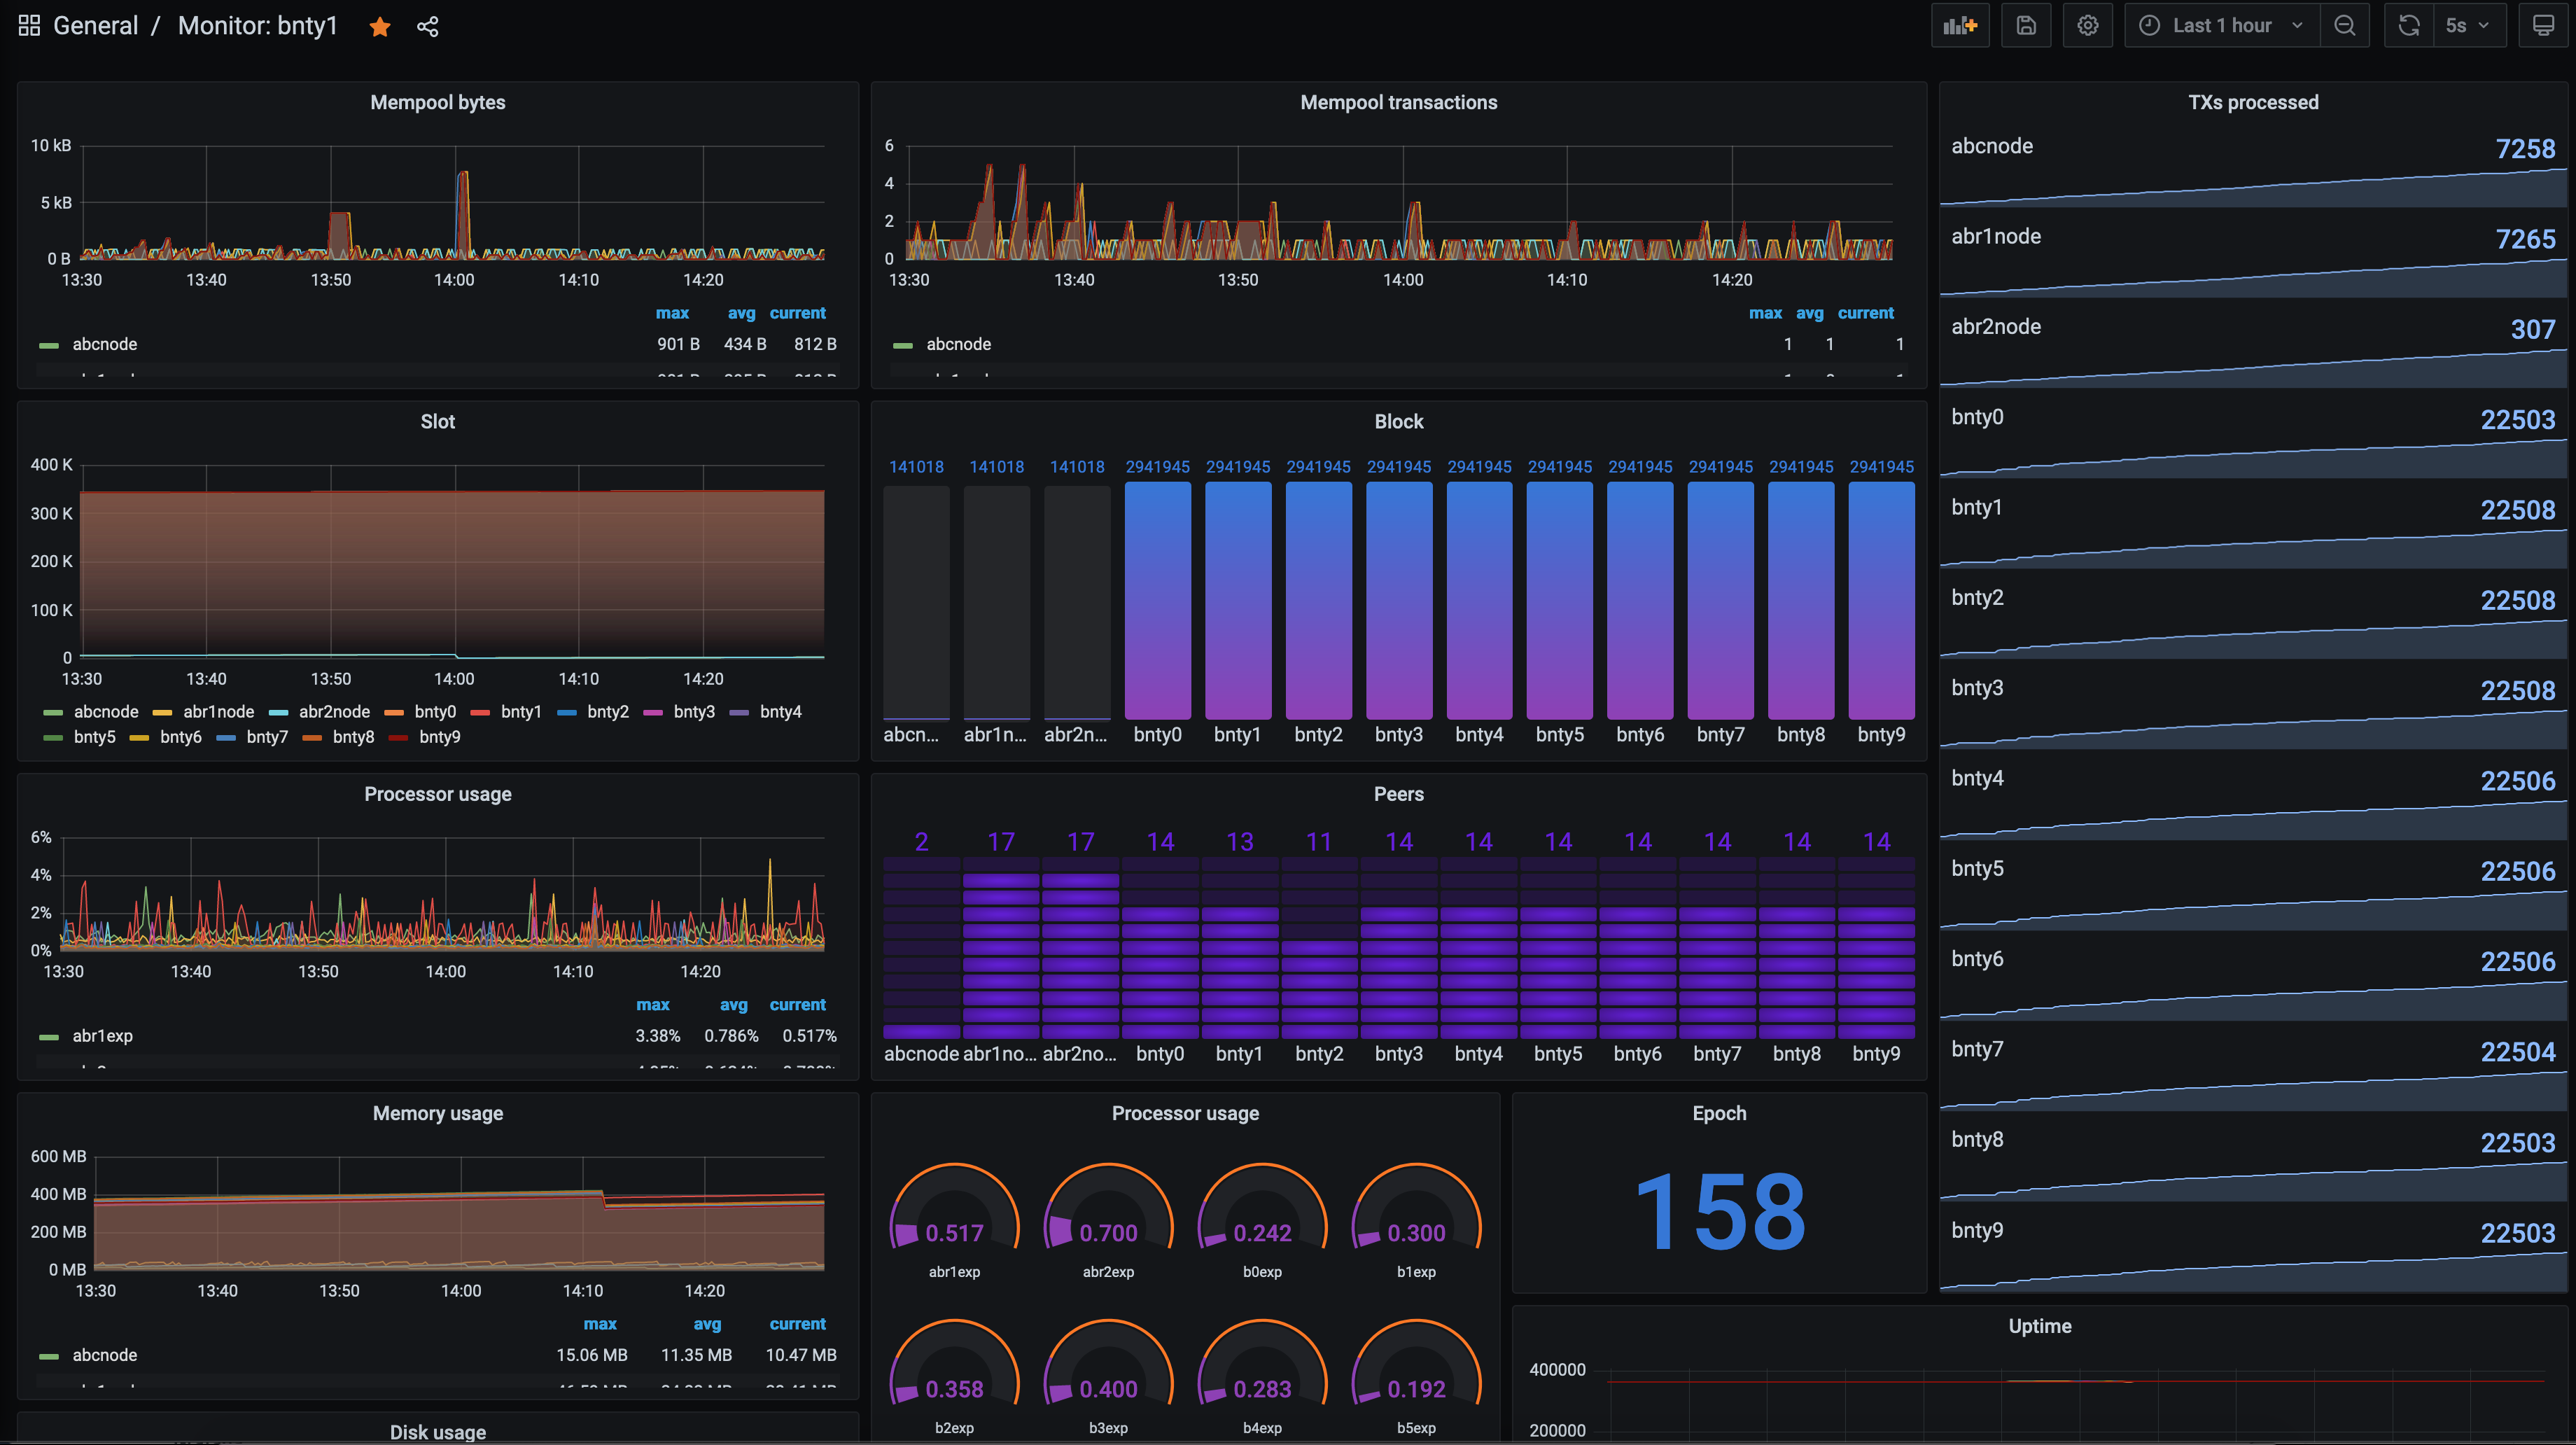Click the share dashboard icon
The height and width of the screenshot is (1445, 2576).
(x=428, y=27)
